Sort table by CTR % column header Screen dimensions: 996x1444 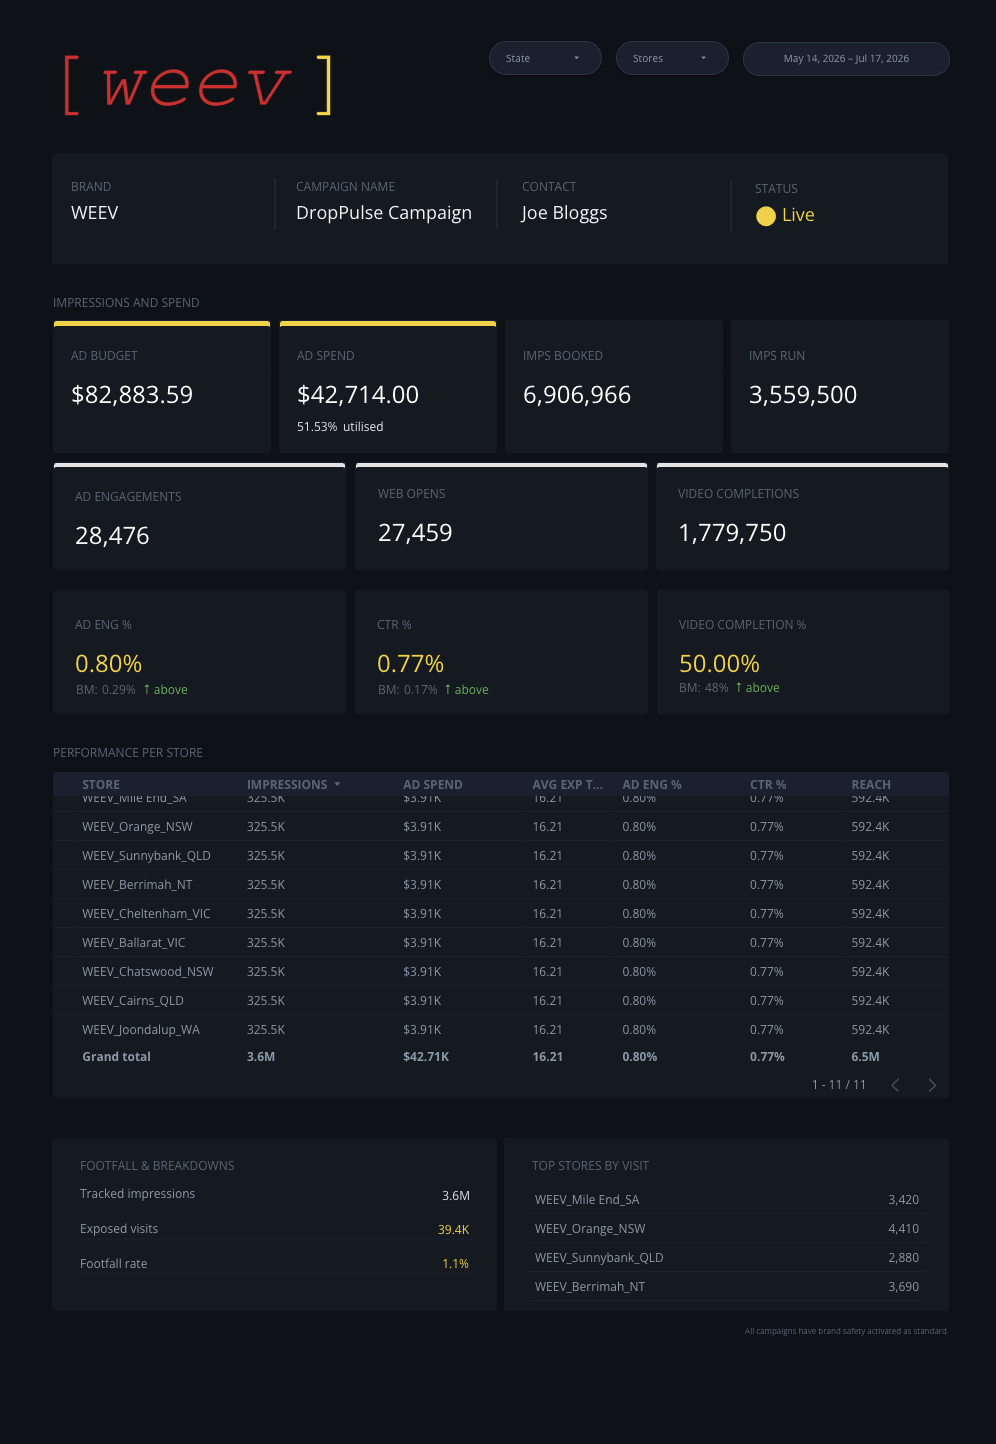click(768, 784)
